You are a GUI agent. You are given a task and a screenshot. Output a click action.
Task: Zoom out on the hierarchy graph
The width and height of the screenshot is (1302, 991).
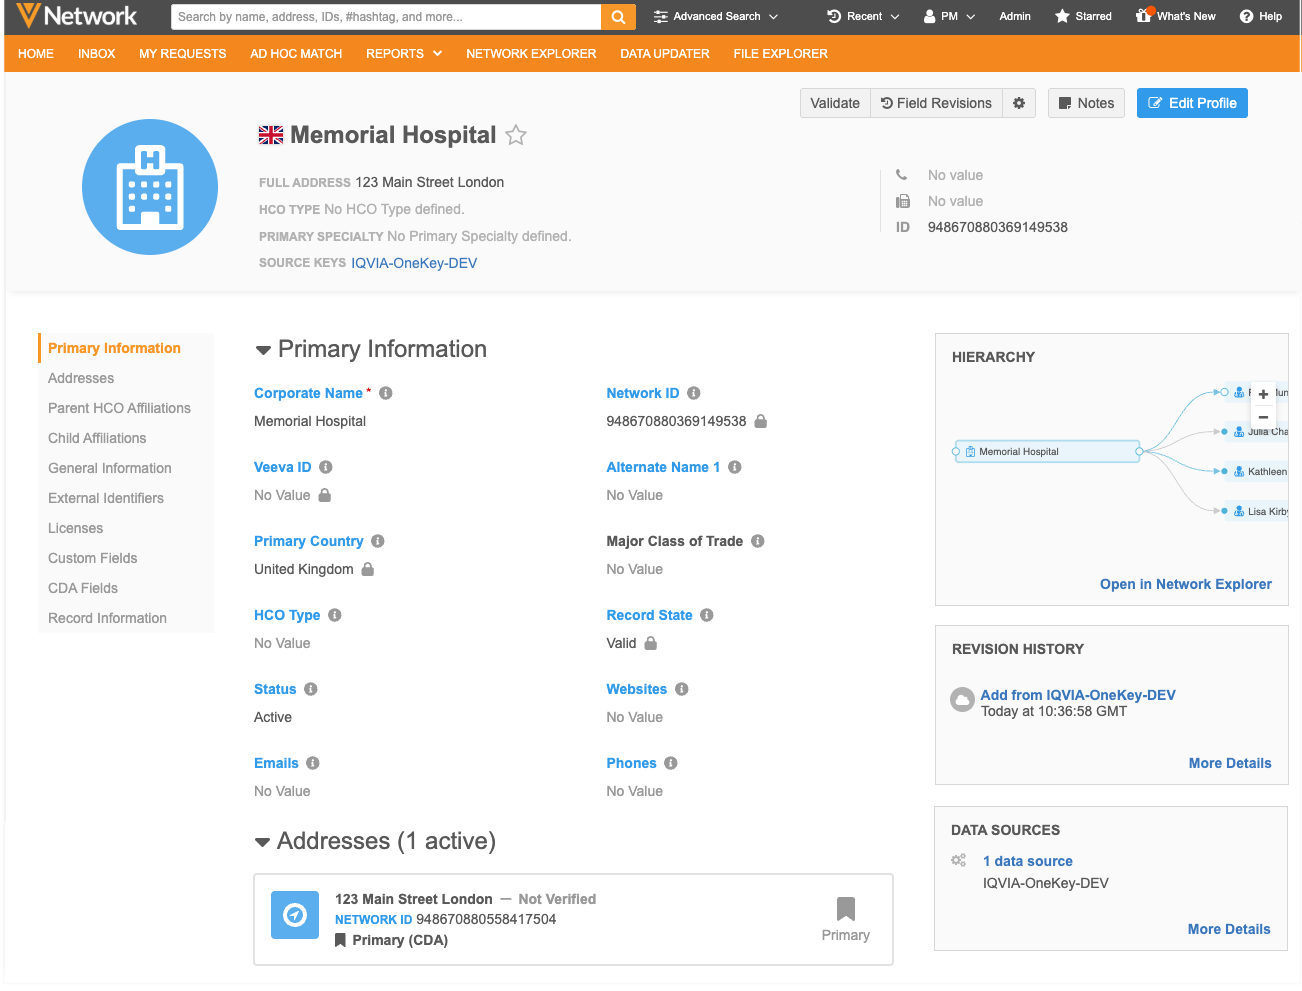click(1263, 417)
